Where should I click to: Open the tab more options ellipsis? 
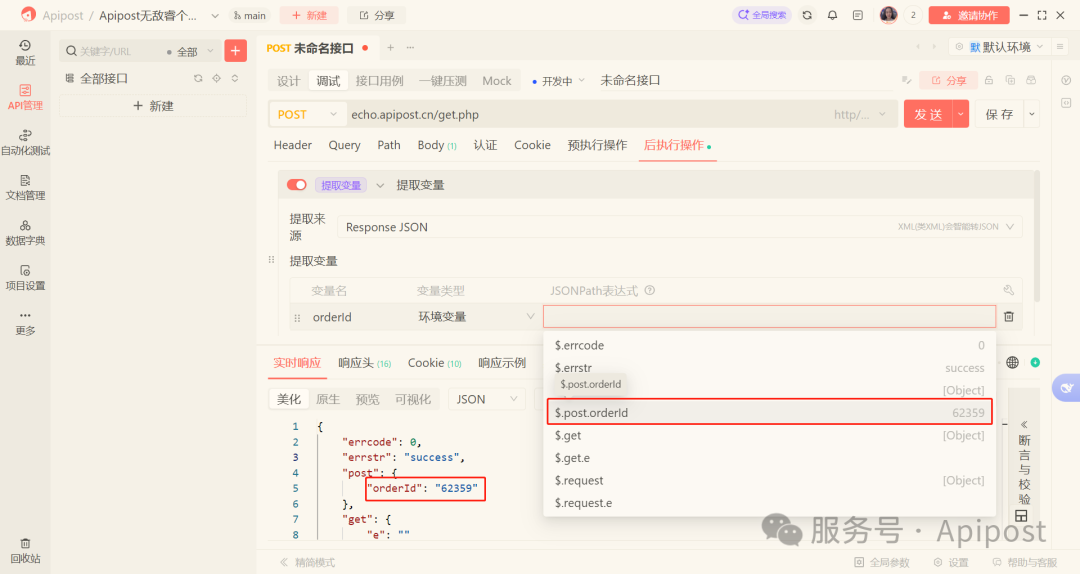click(x=411, y=48)
